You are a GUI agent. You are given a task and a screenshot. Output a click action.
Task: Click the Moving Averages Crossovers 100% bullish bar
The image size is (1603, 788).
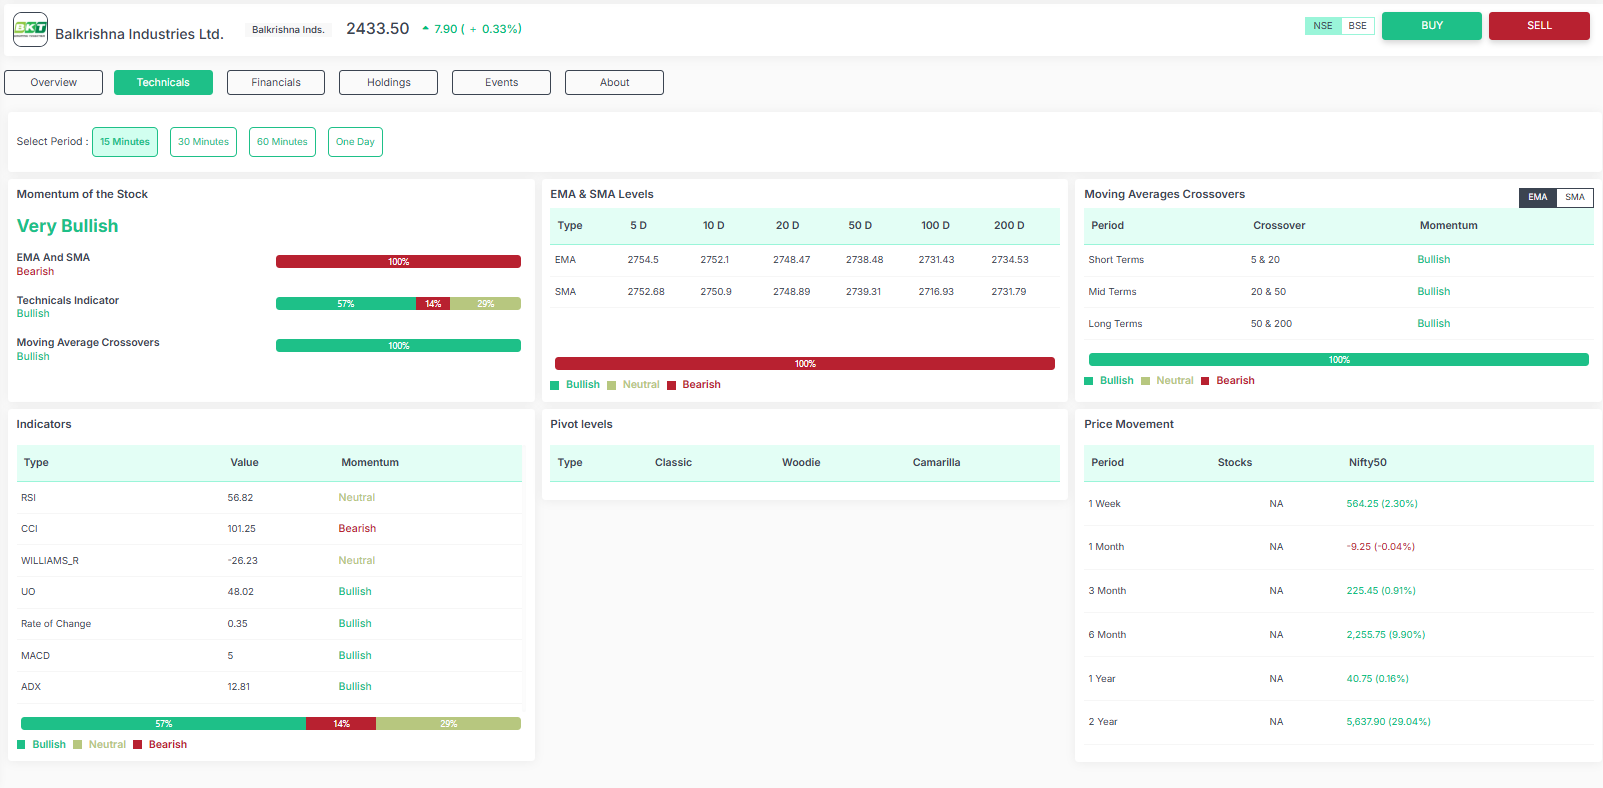1339,360
